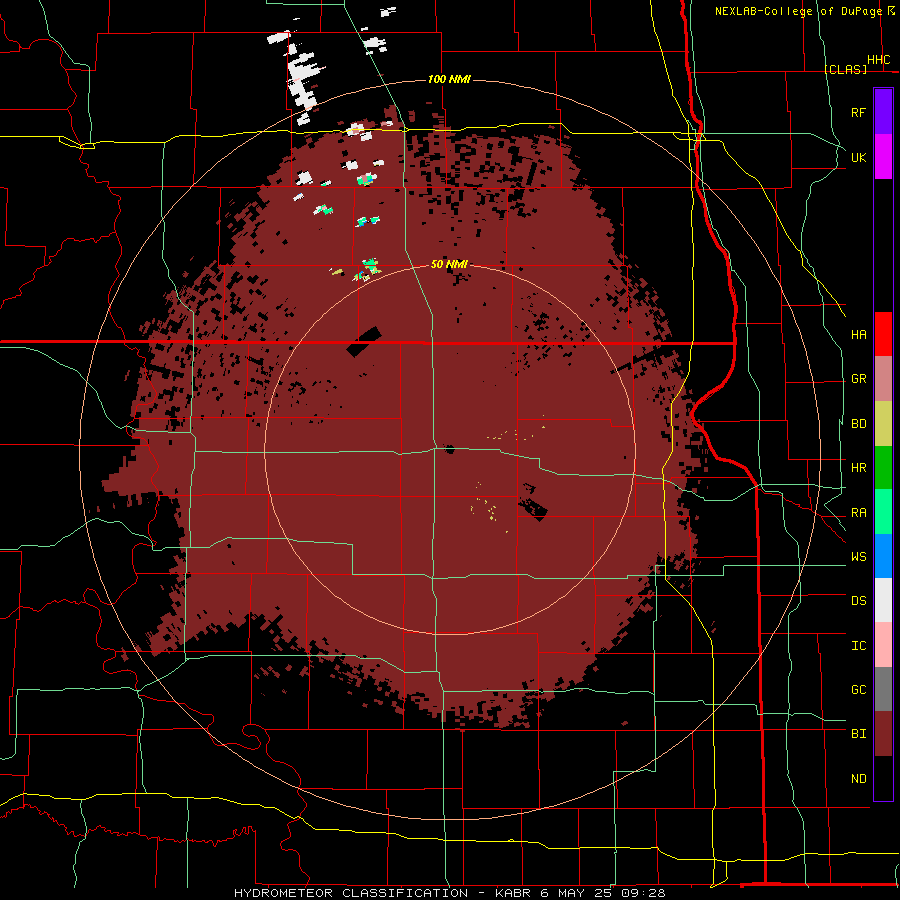Click the GR legend label
Screen dimensions: 900x900
point(858,379)
